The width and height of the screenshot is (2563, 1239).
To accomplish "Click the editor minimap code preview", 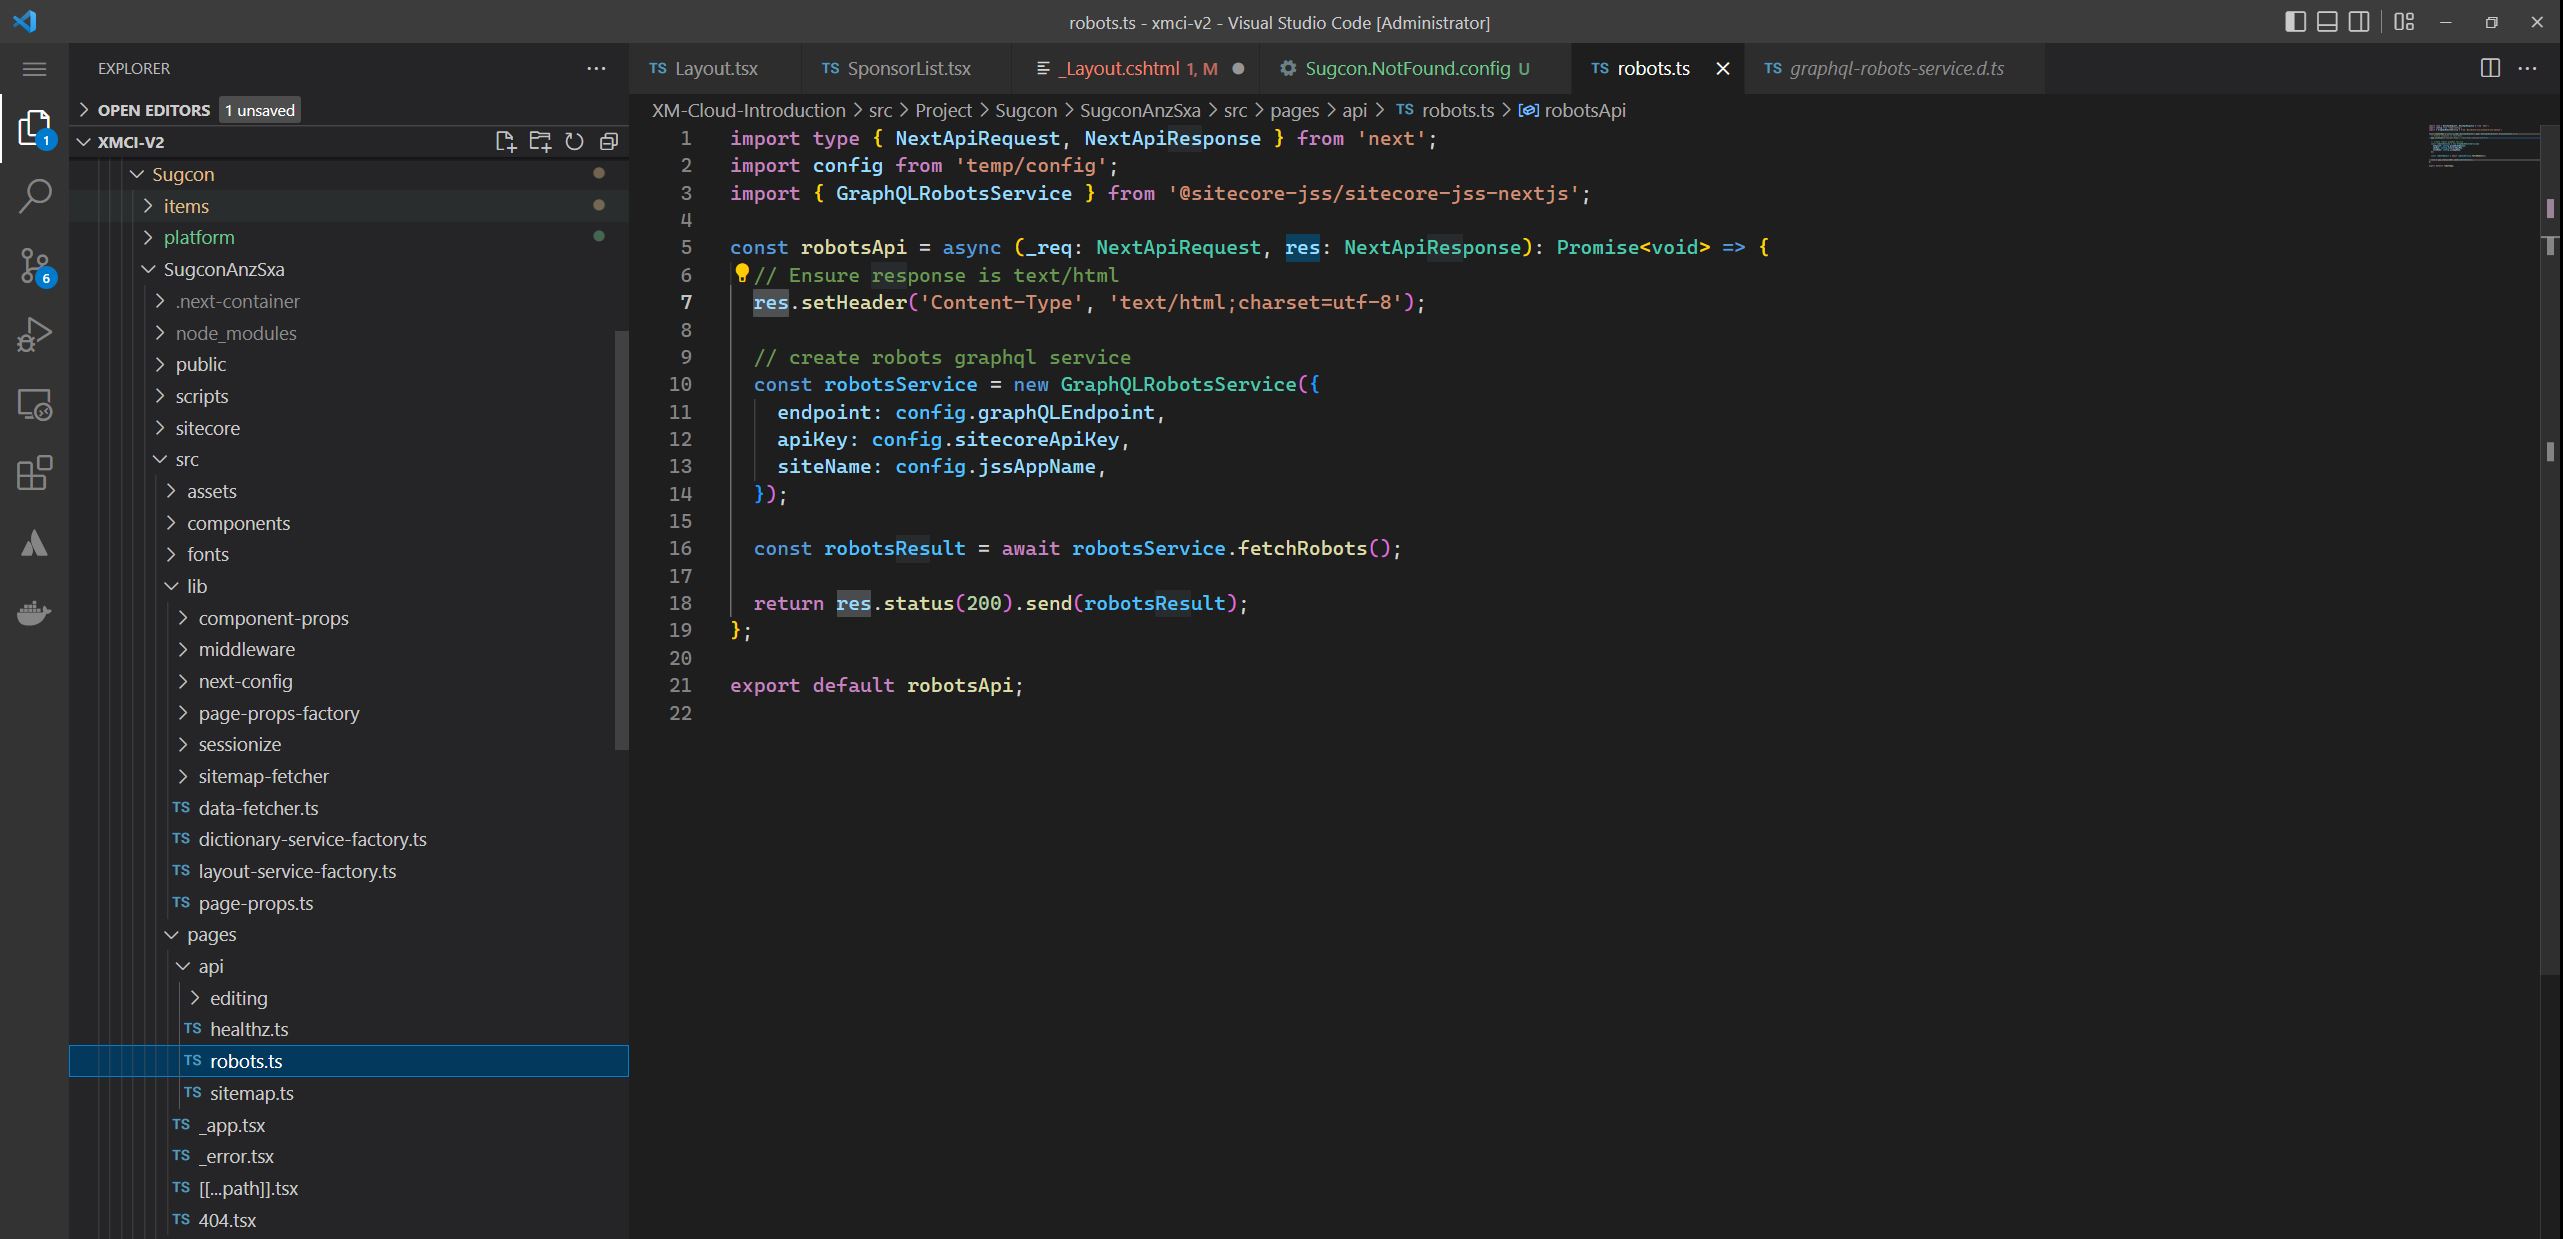I will pyautogui.click(x=2484, y=145).
